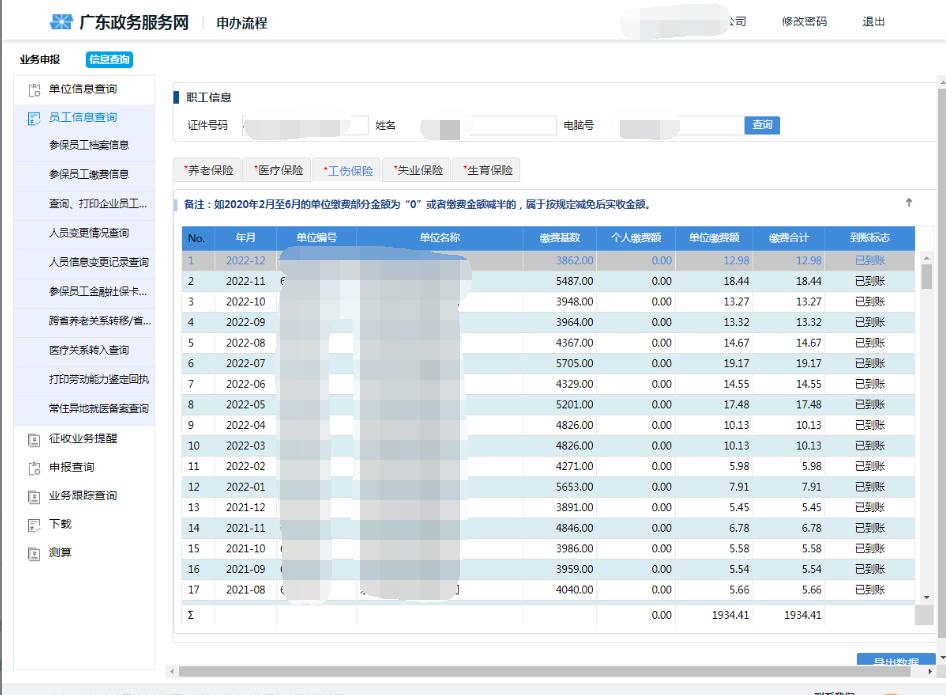
Task: Open the 单位信息查询 sidebar icon
Action: [34, 90]
